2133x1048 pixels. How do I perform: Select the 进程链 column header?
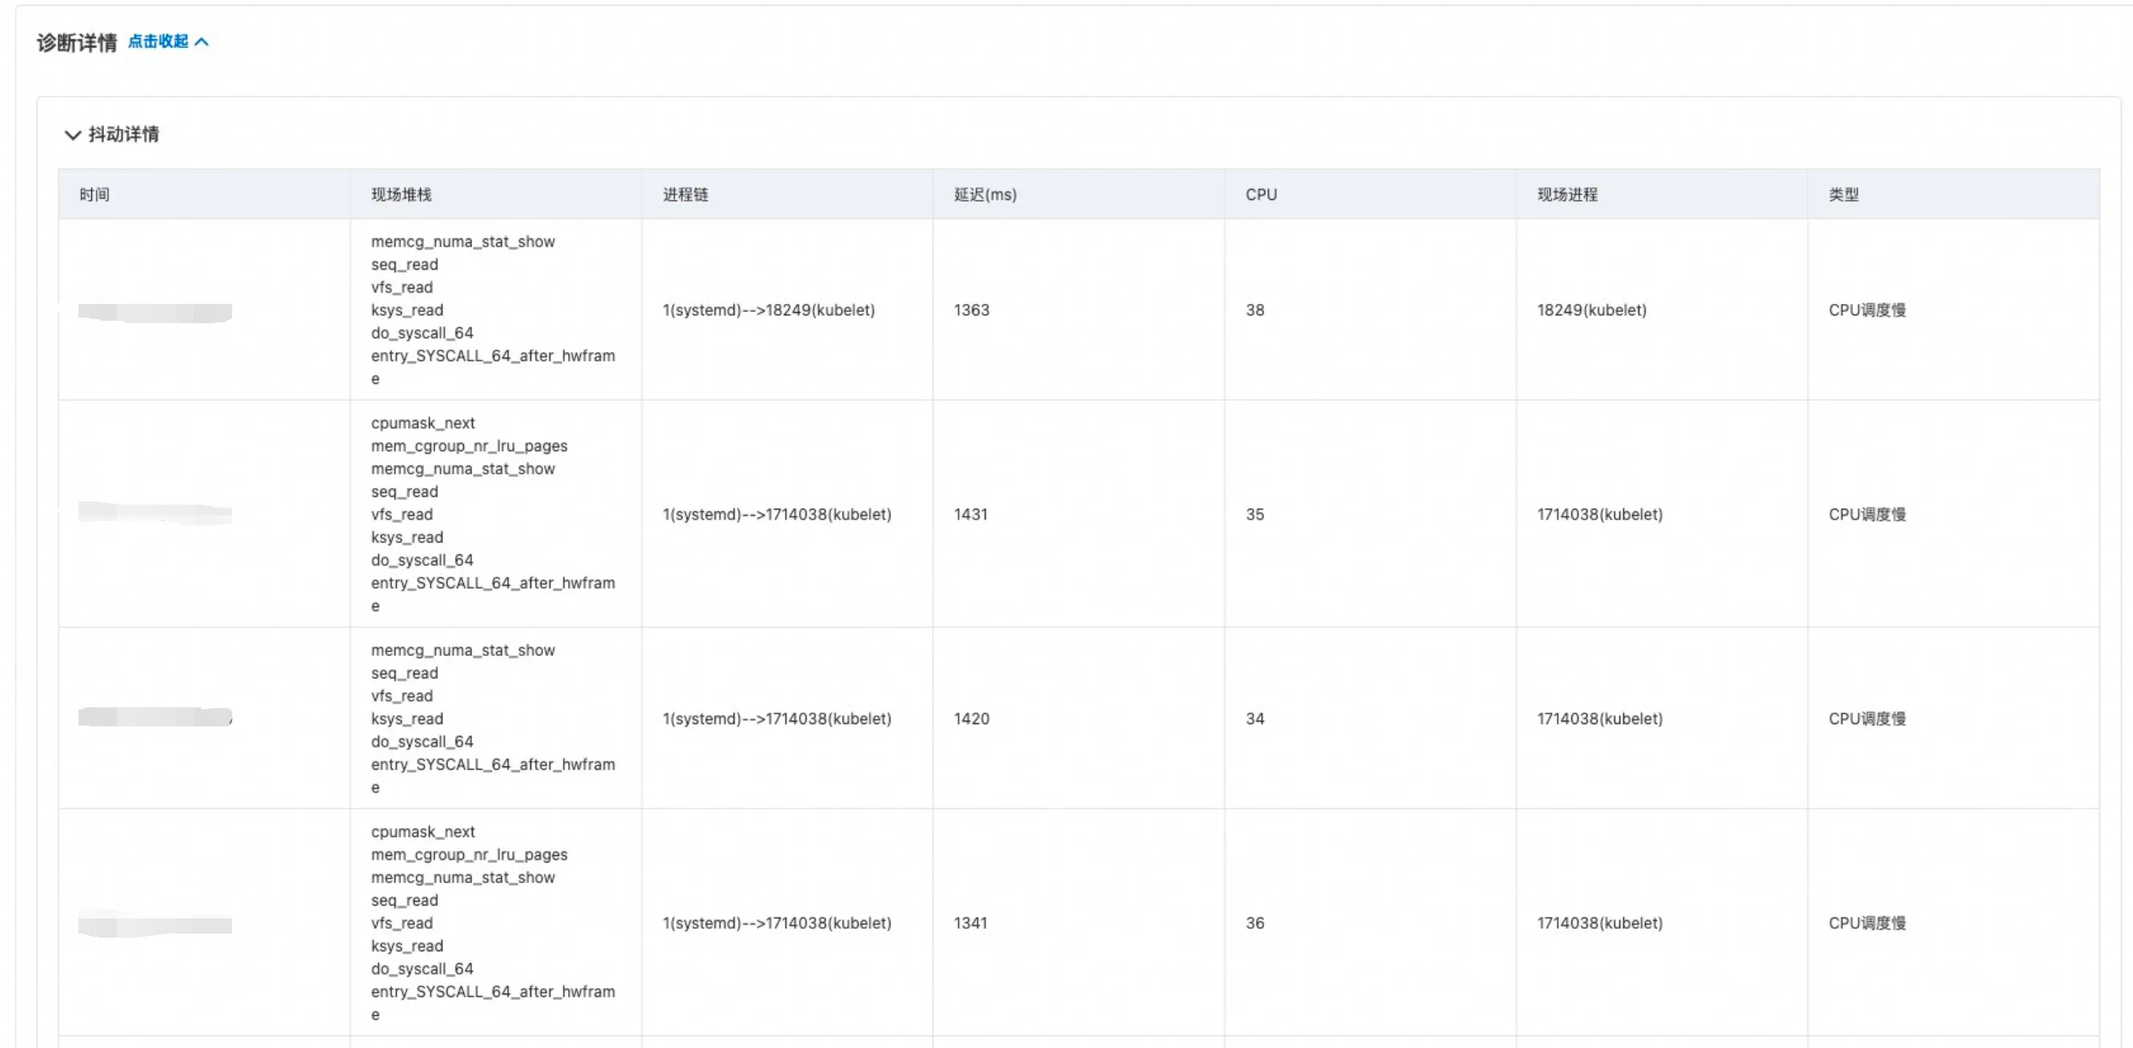coord(685,195)
